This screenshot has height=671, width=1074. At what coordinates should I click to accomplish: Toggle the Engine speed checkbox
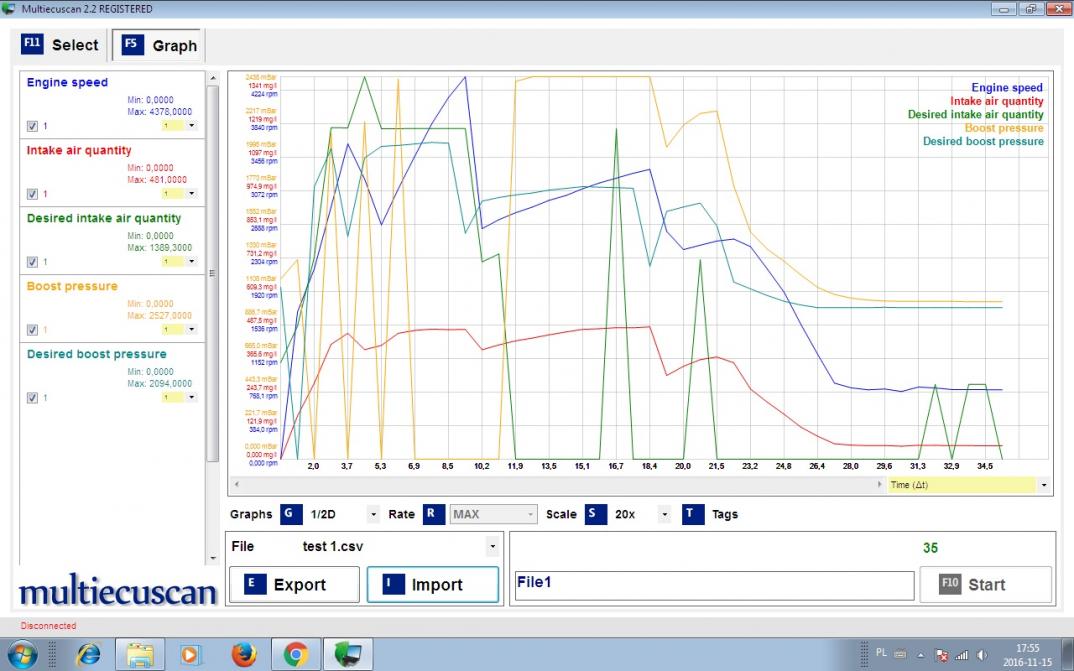point(33,126)
